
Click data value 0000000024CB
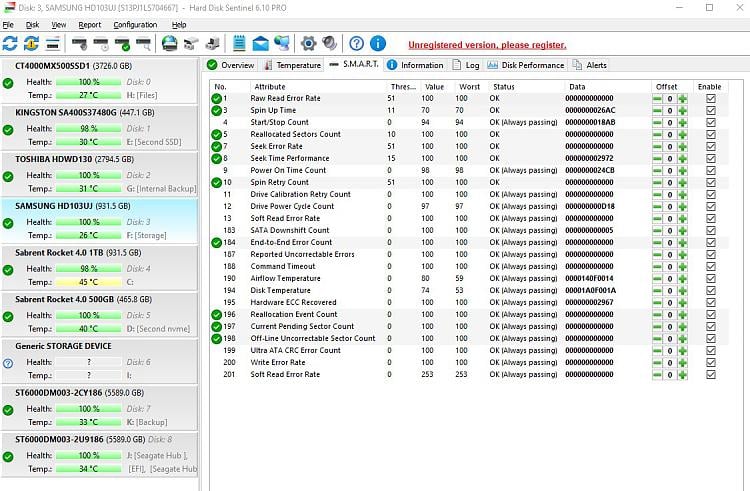click(x=590, y=171)
